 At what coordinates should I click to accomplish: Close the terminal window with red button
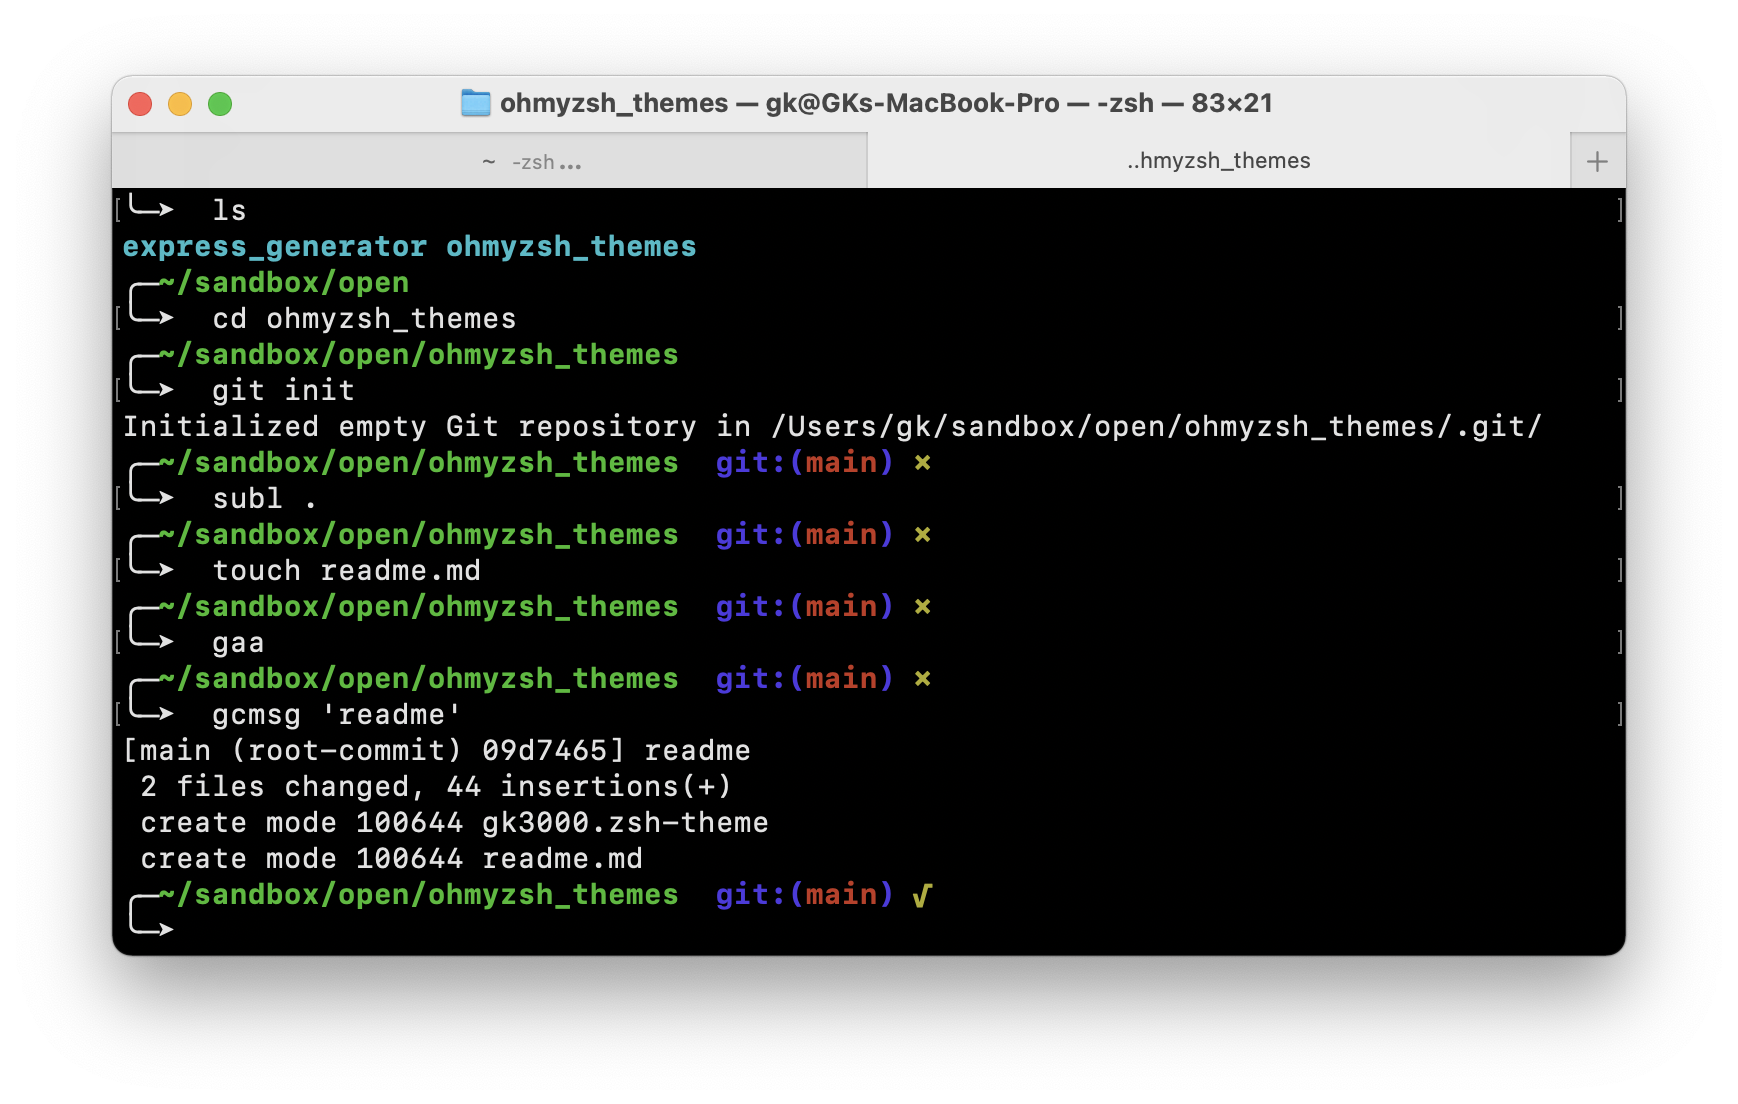[x=140, y=104]
